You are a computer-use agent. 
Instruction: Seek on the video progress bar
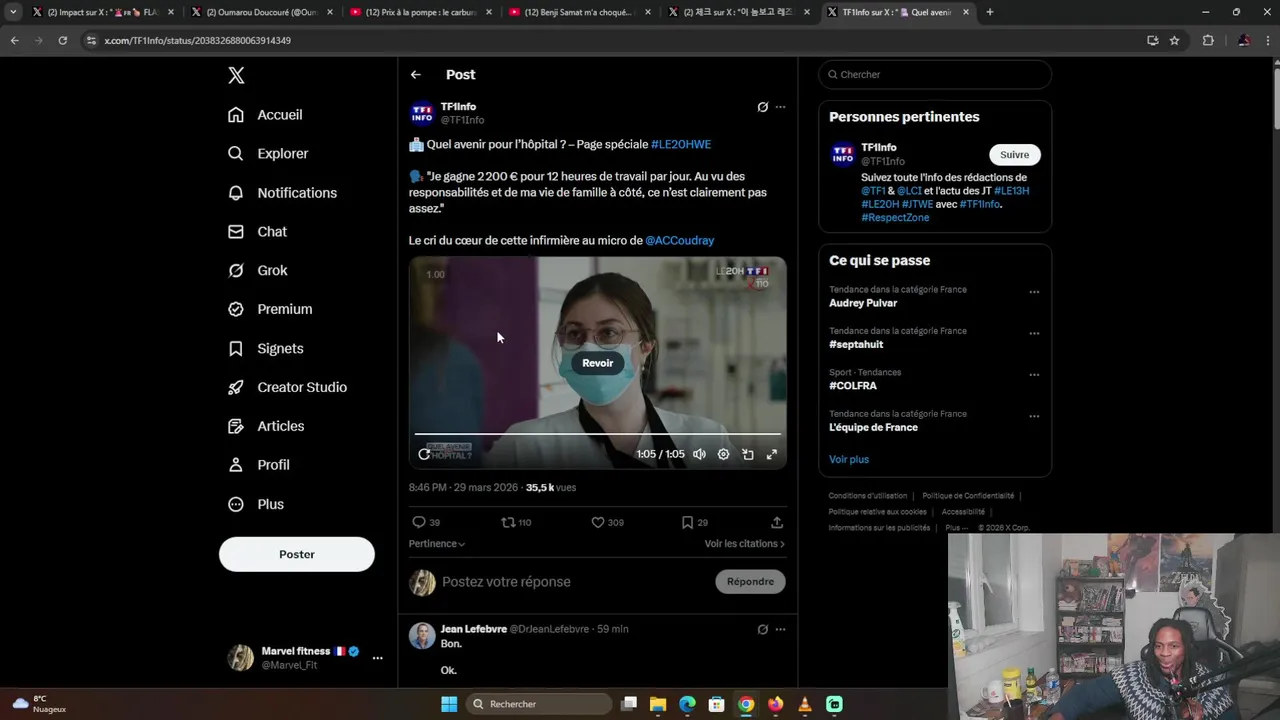pos(597,434)
